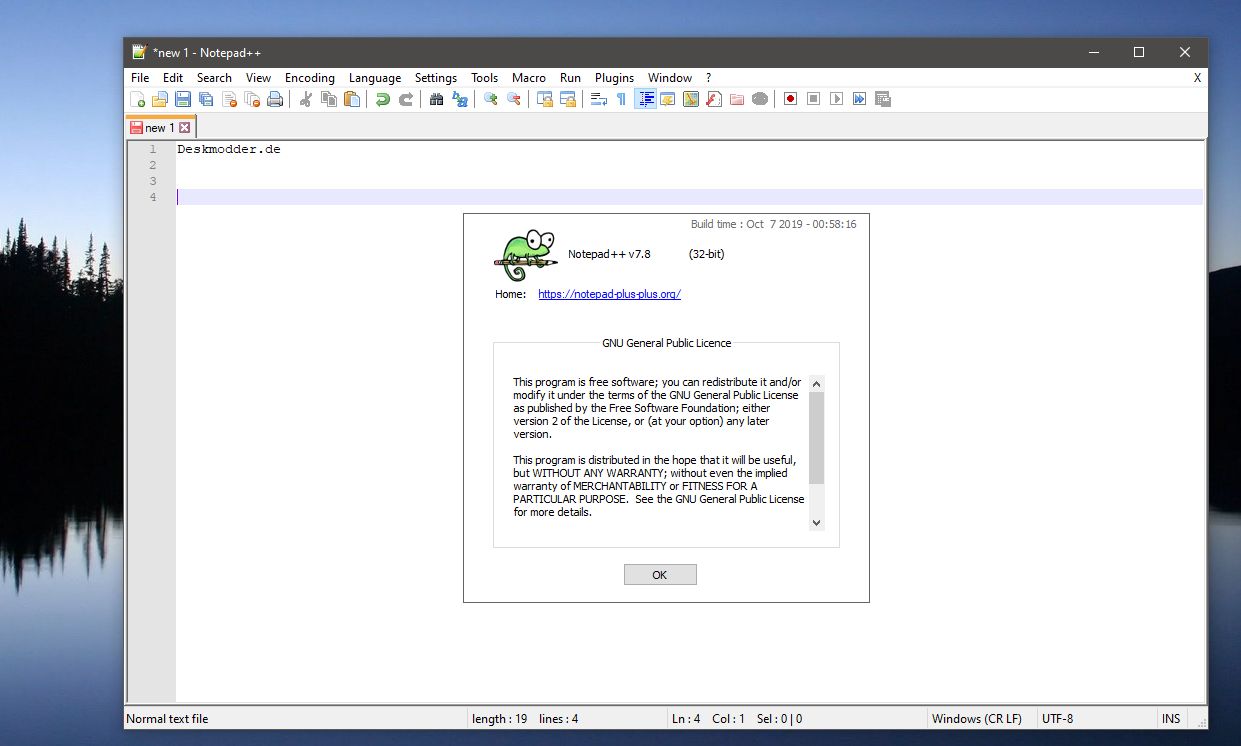The image size is (1241, 746).
Task: Open the Edit menu
Action: tap(173, 77)
